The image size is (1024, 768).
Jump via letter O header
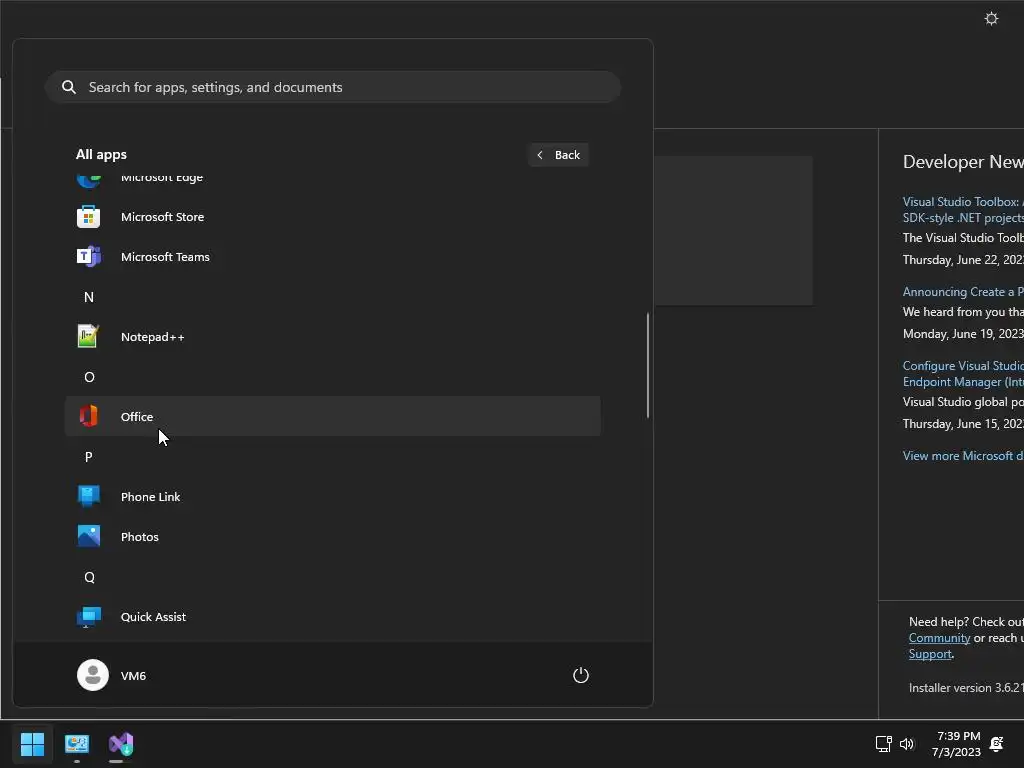(89, 377)
